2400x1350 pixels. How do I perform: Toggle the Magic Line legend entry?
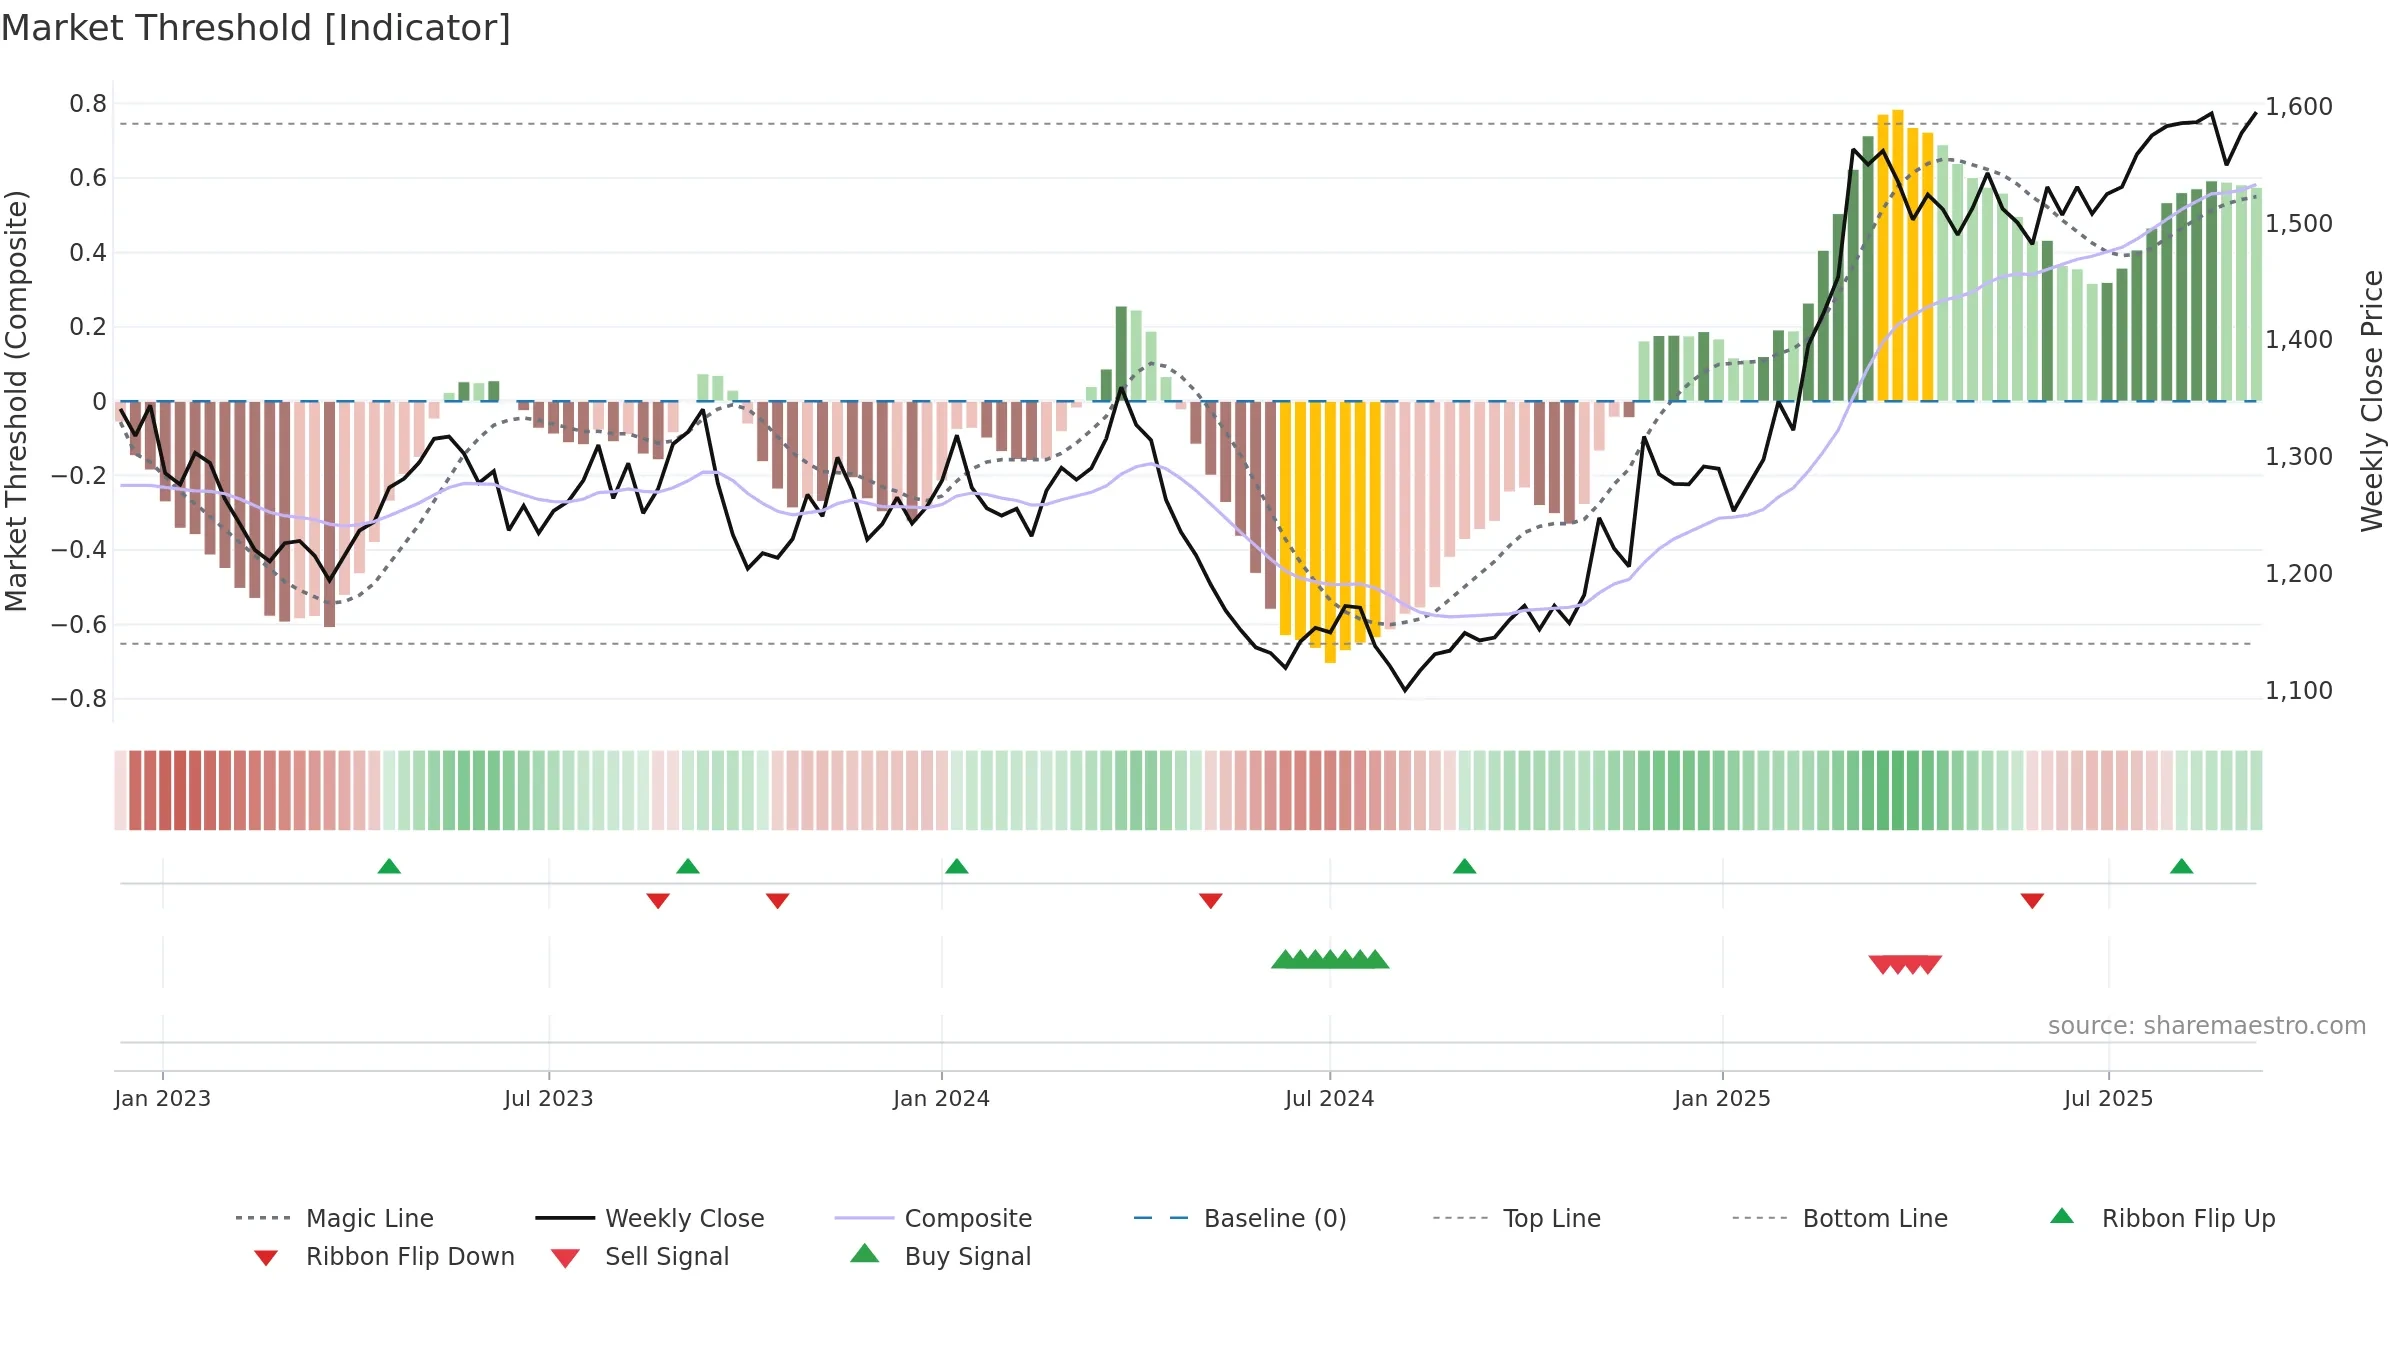pos(334,1218)
